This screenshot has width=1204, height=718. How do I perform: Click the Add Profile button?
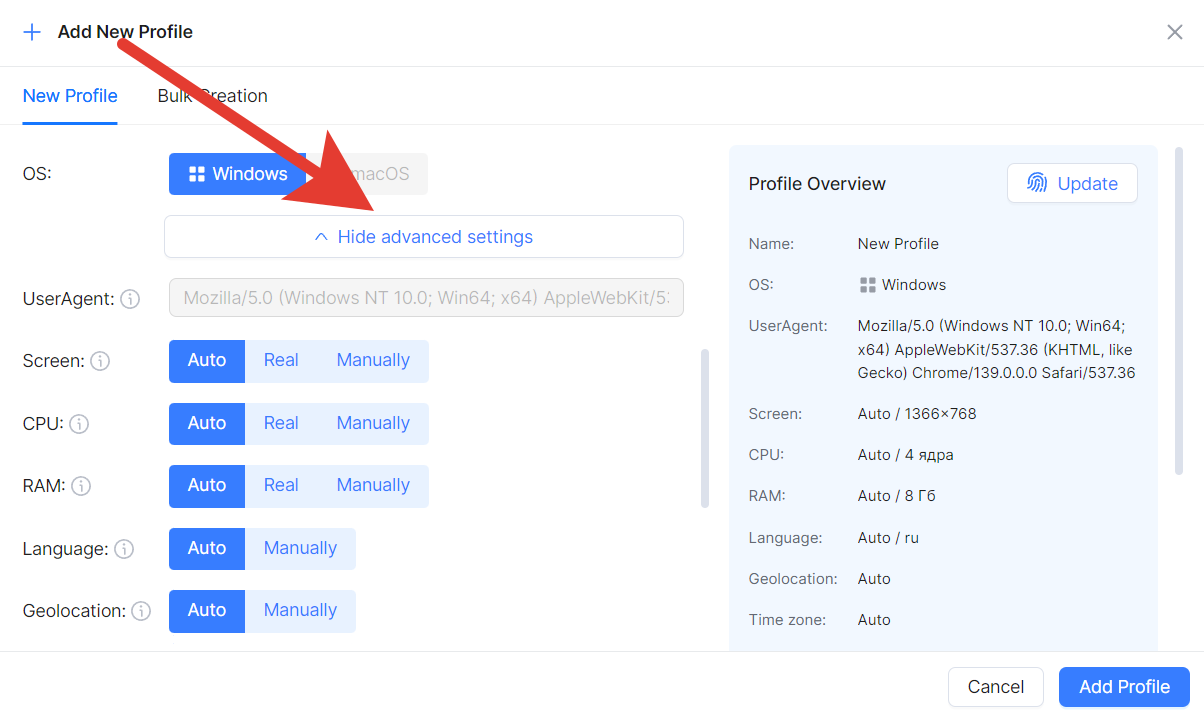(x=1123, y=687)
